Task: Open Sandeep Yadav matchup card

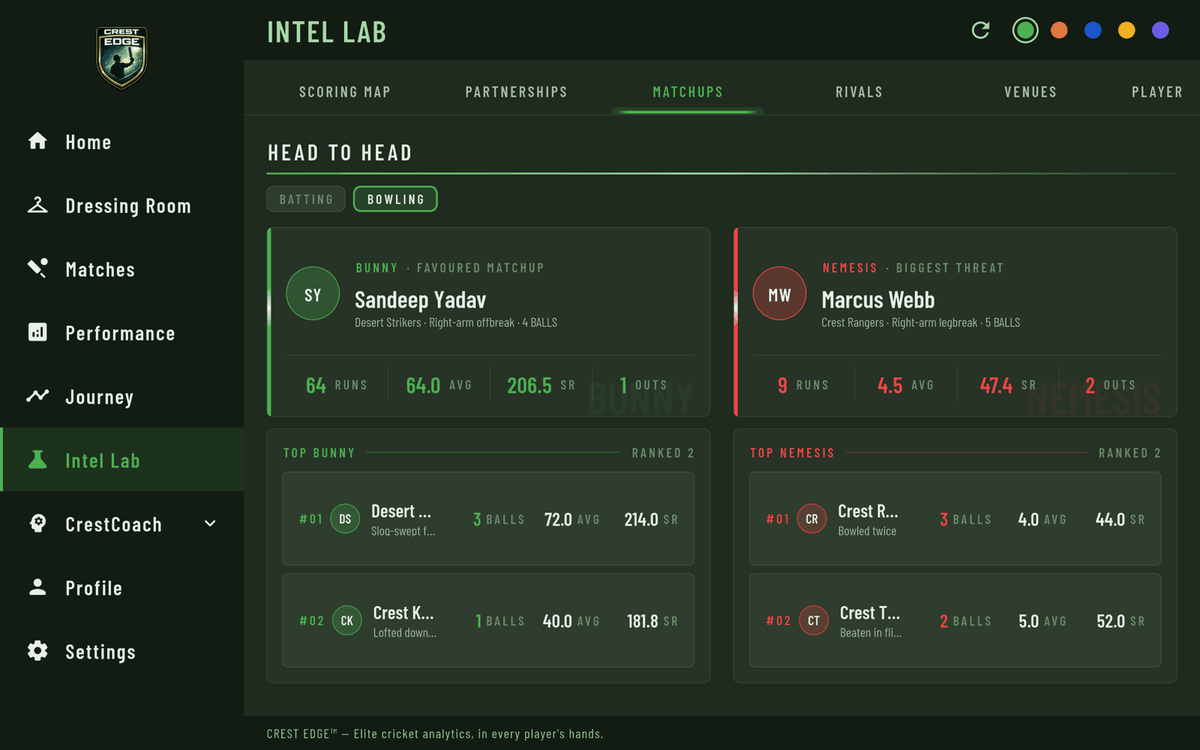Action: click(x=489, y=321)
